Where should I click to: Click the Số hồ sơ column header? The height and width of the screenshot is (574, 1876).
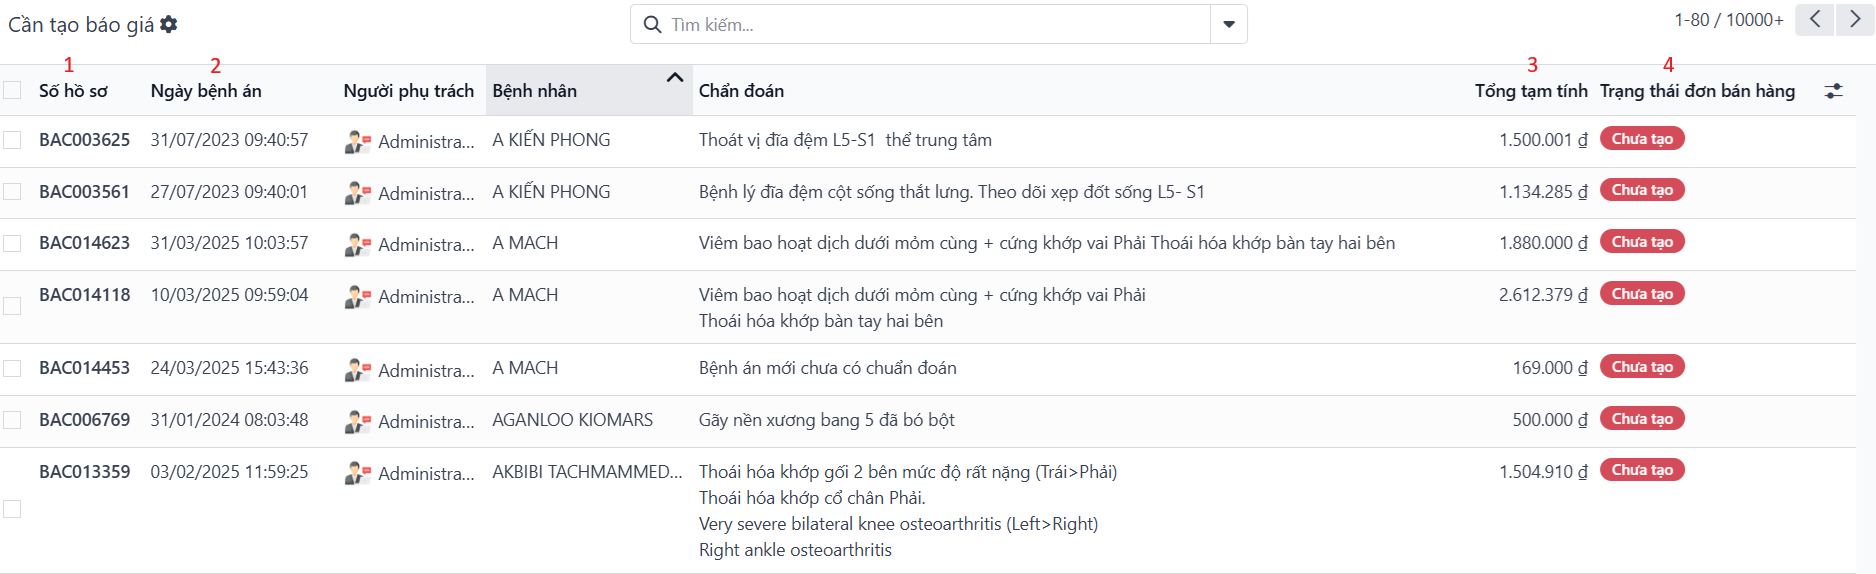pyautogui.click(x=73, y=91)
